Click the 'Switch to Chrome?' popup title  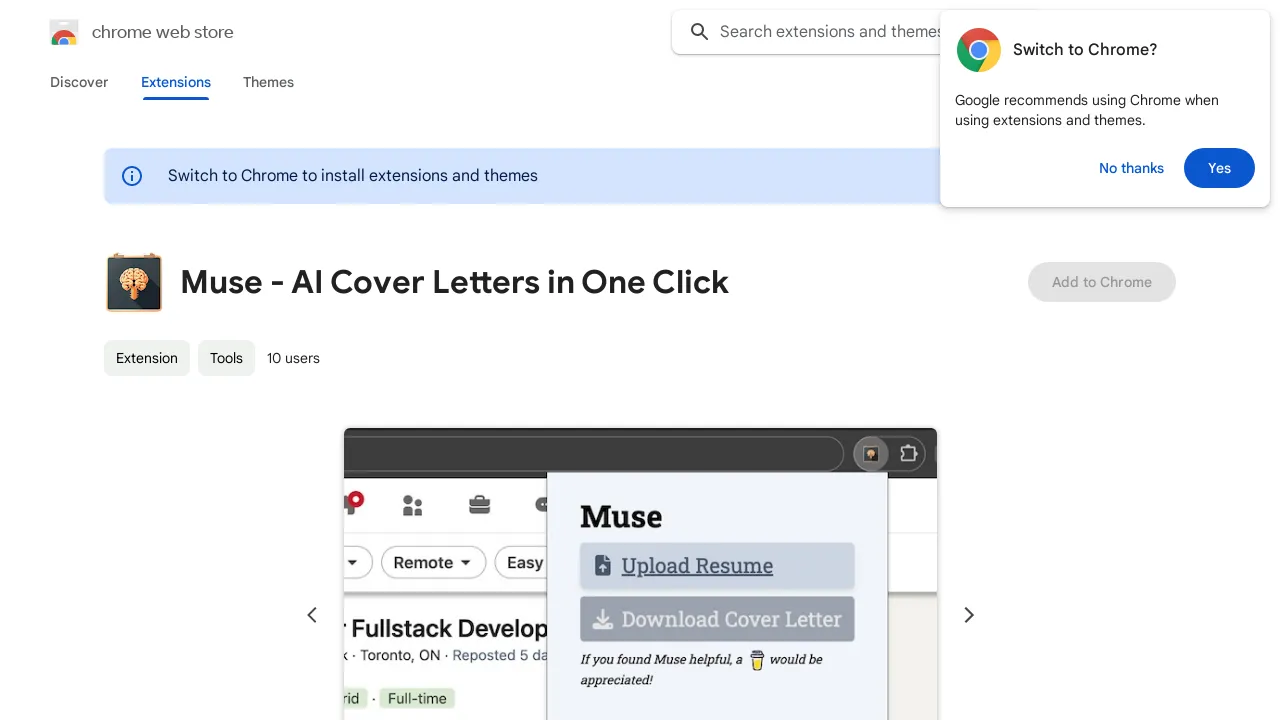[1085, 50]
